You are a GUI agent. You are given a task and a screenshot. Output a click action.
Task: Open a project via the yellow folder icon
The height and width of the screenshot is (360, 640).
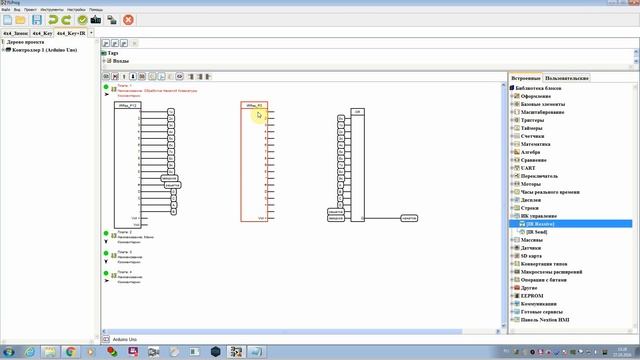coord(20,20)
